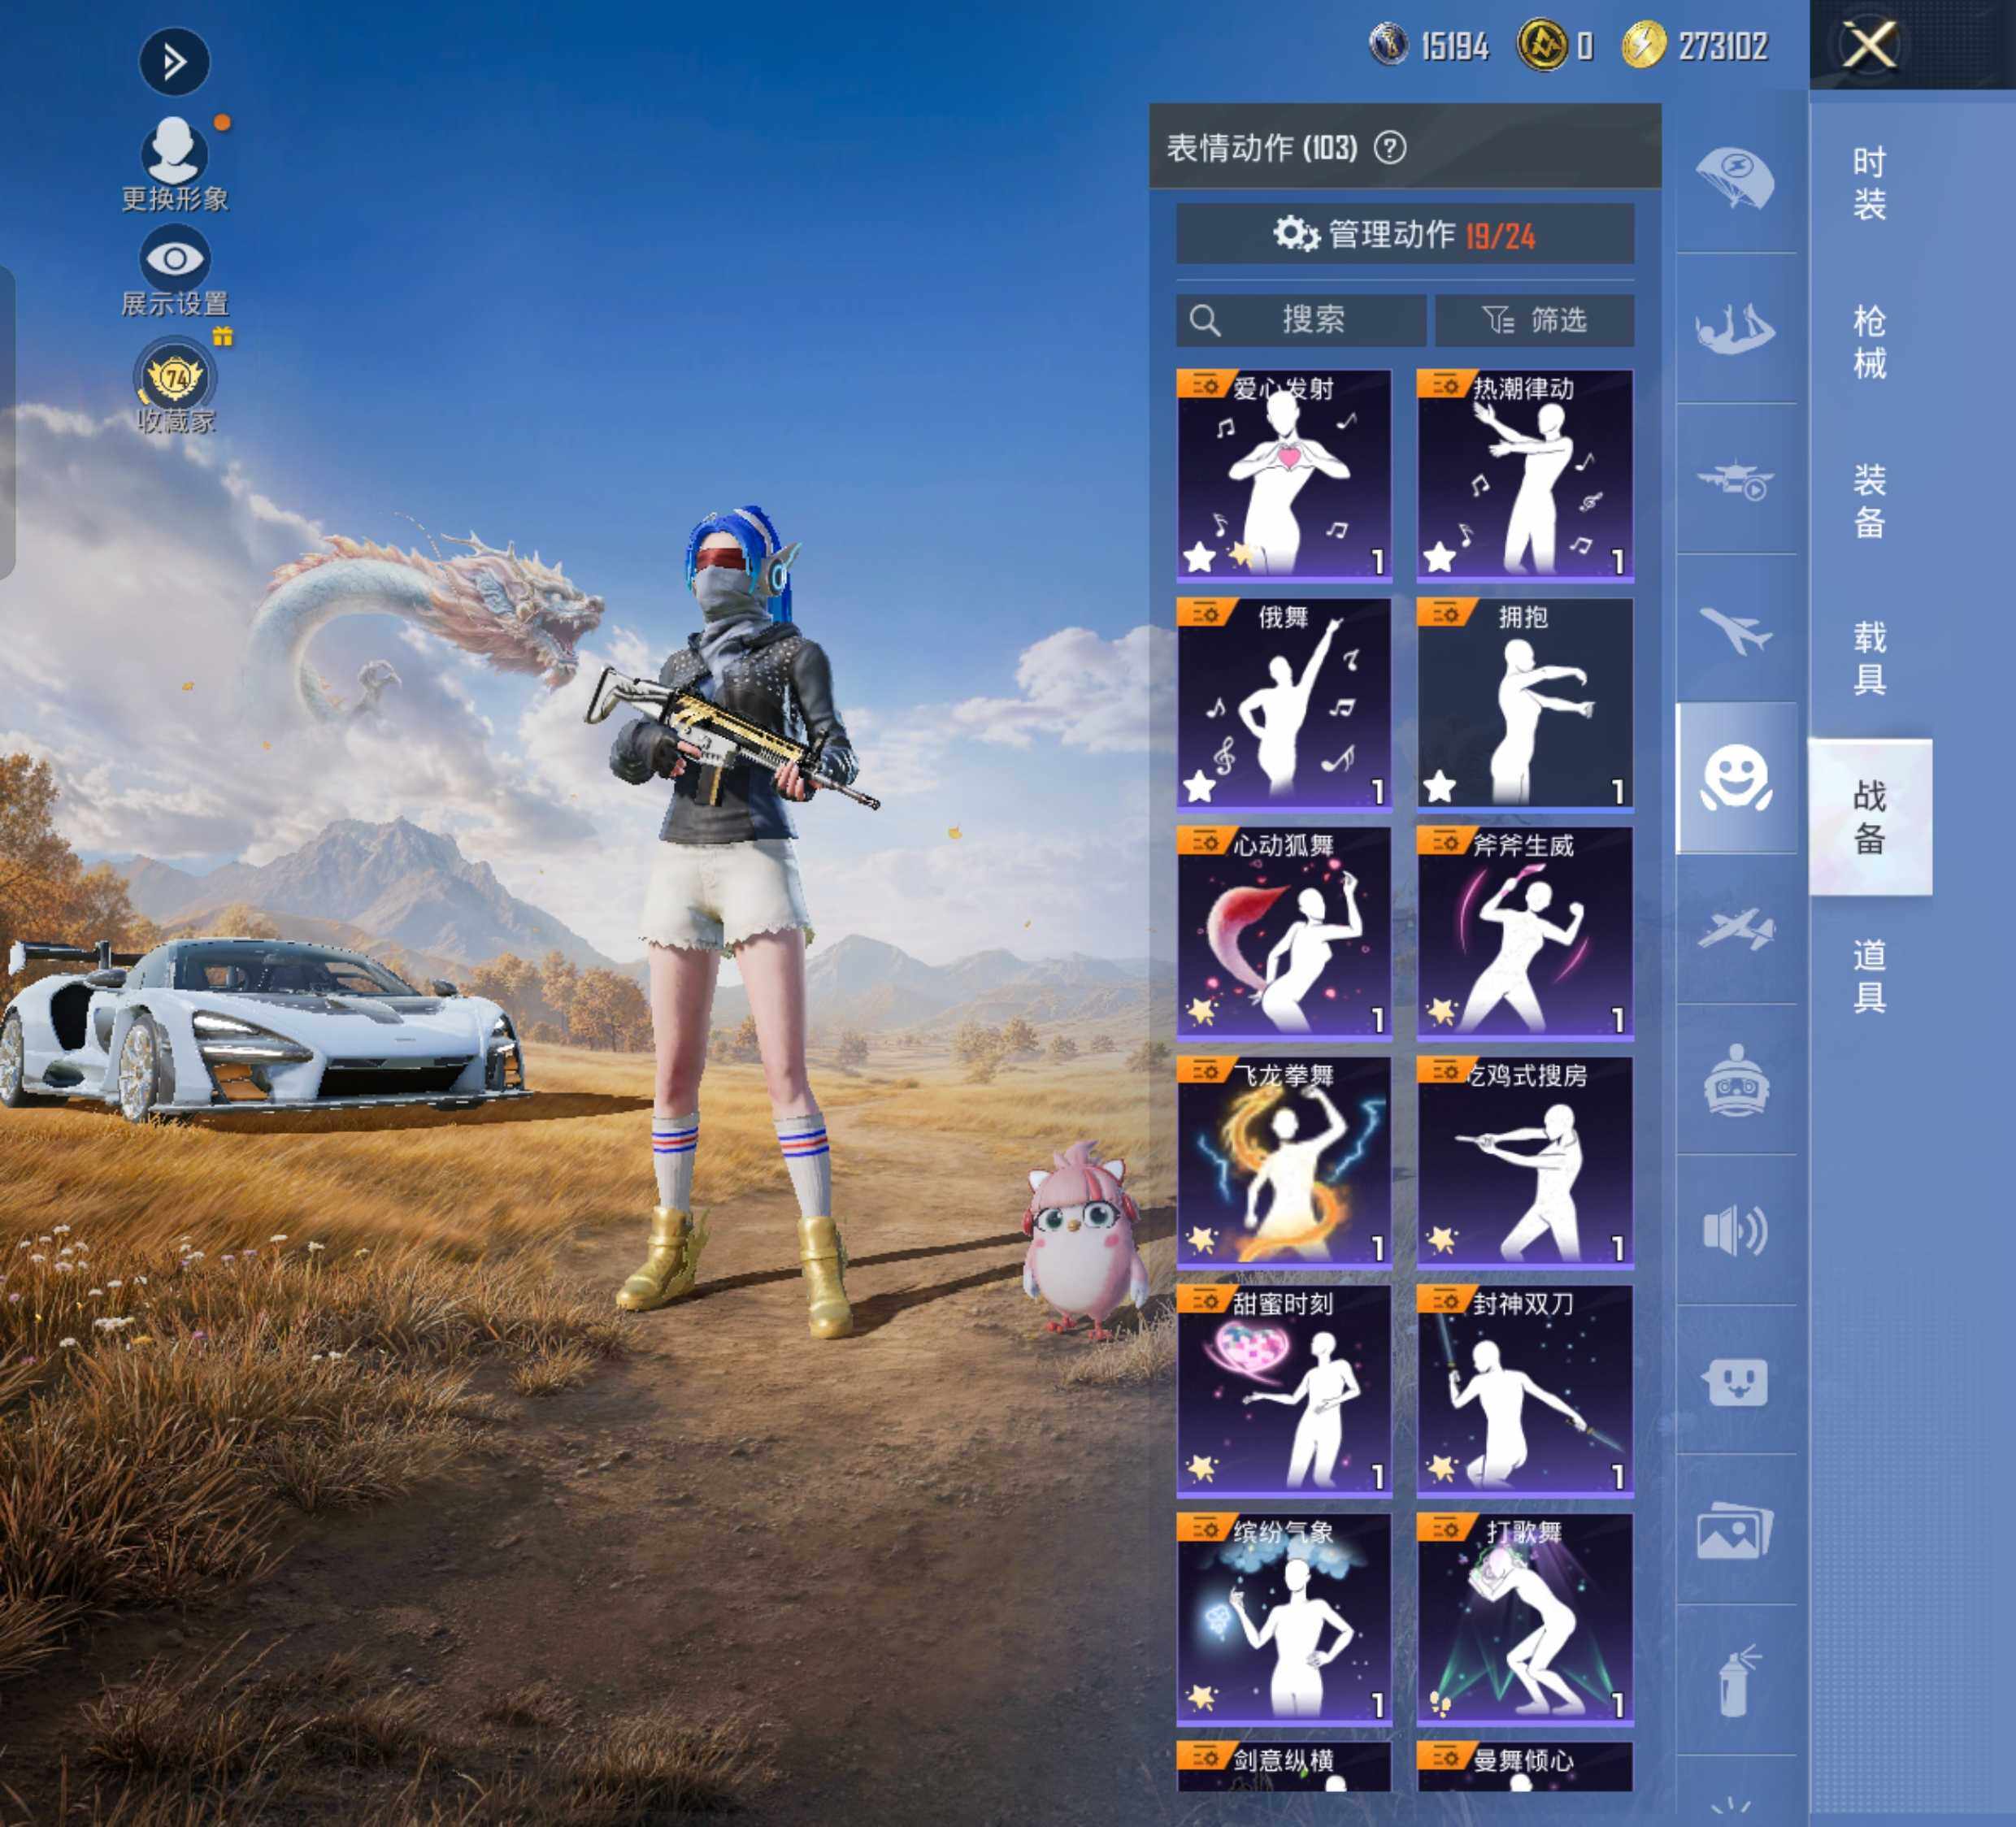Open the drone replay category icon
This screenshot has width=2016, height=1827.
coord(1735,479)
